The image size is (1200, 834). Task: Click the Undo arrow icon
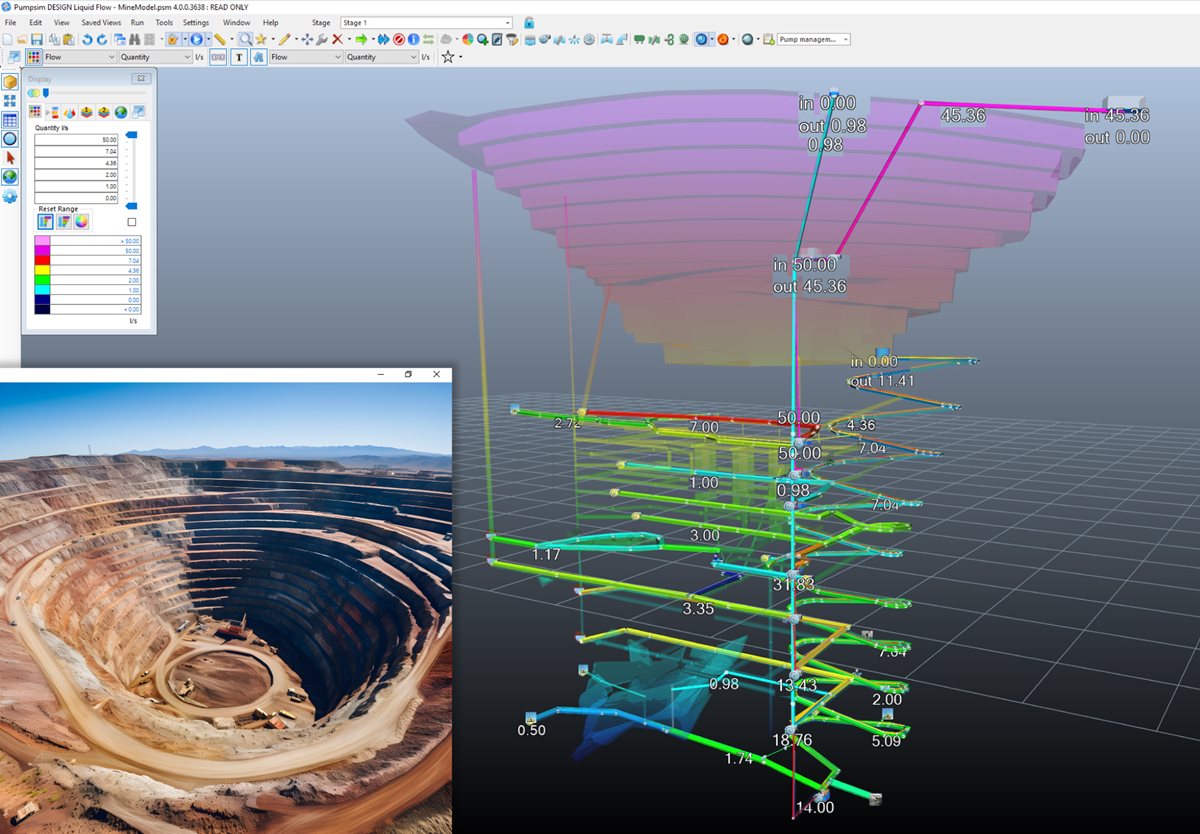(87, 39)
